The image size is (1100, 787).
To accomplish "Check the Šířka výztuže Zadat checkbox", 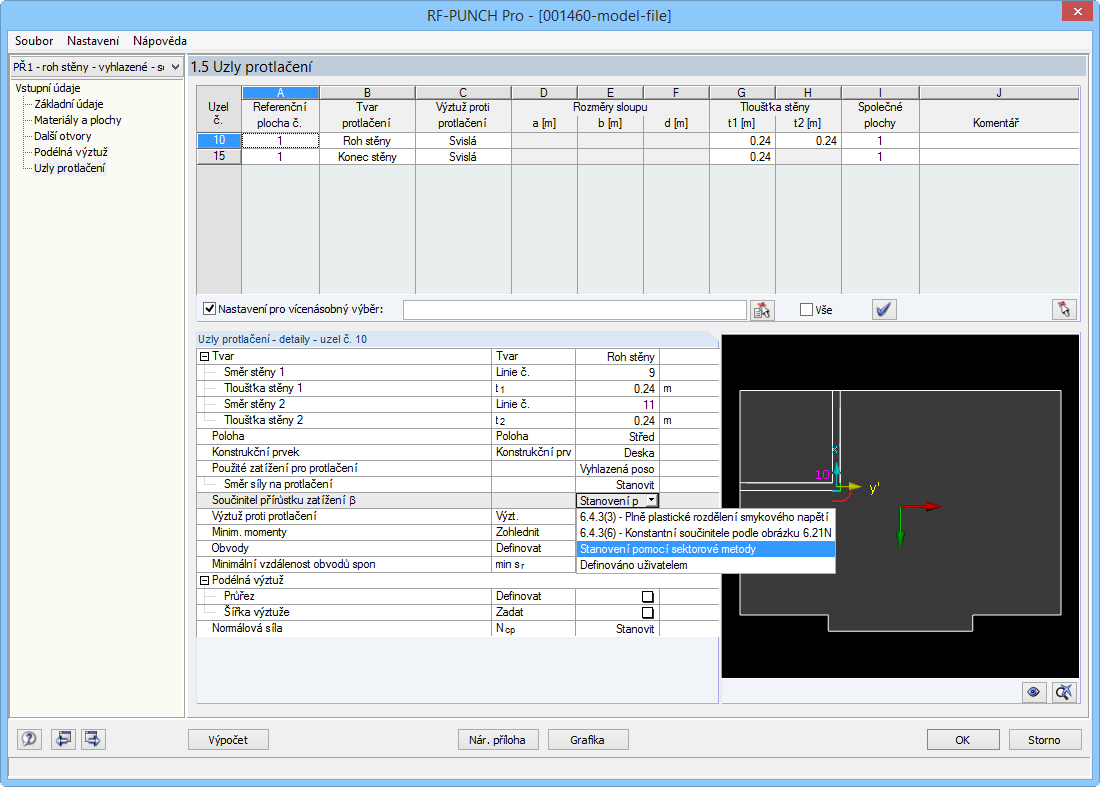I will (648, 612).
